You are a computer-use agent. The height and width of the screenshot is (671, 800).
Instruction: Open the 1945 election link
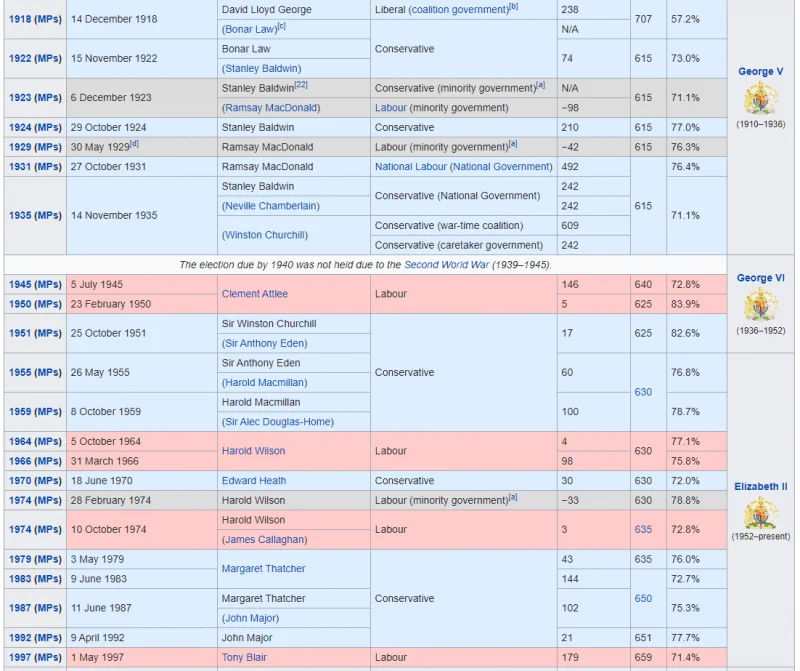(20, 284)
